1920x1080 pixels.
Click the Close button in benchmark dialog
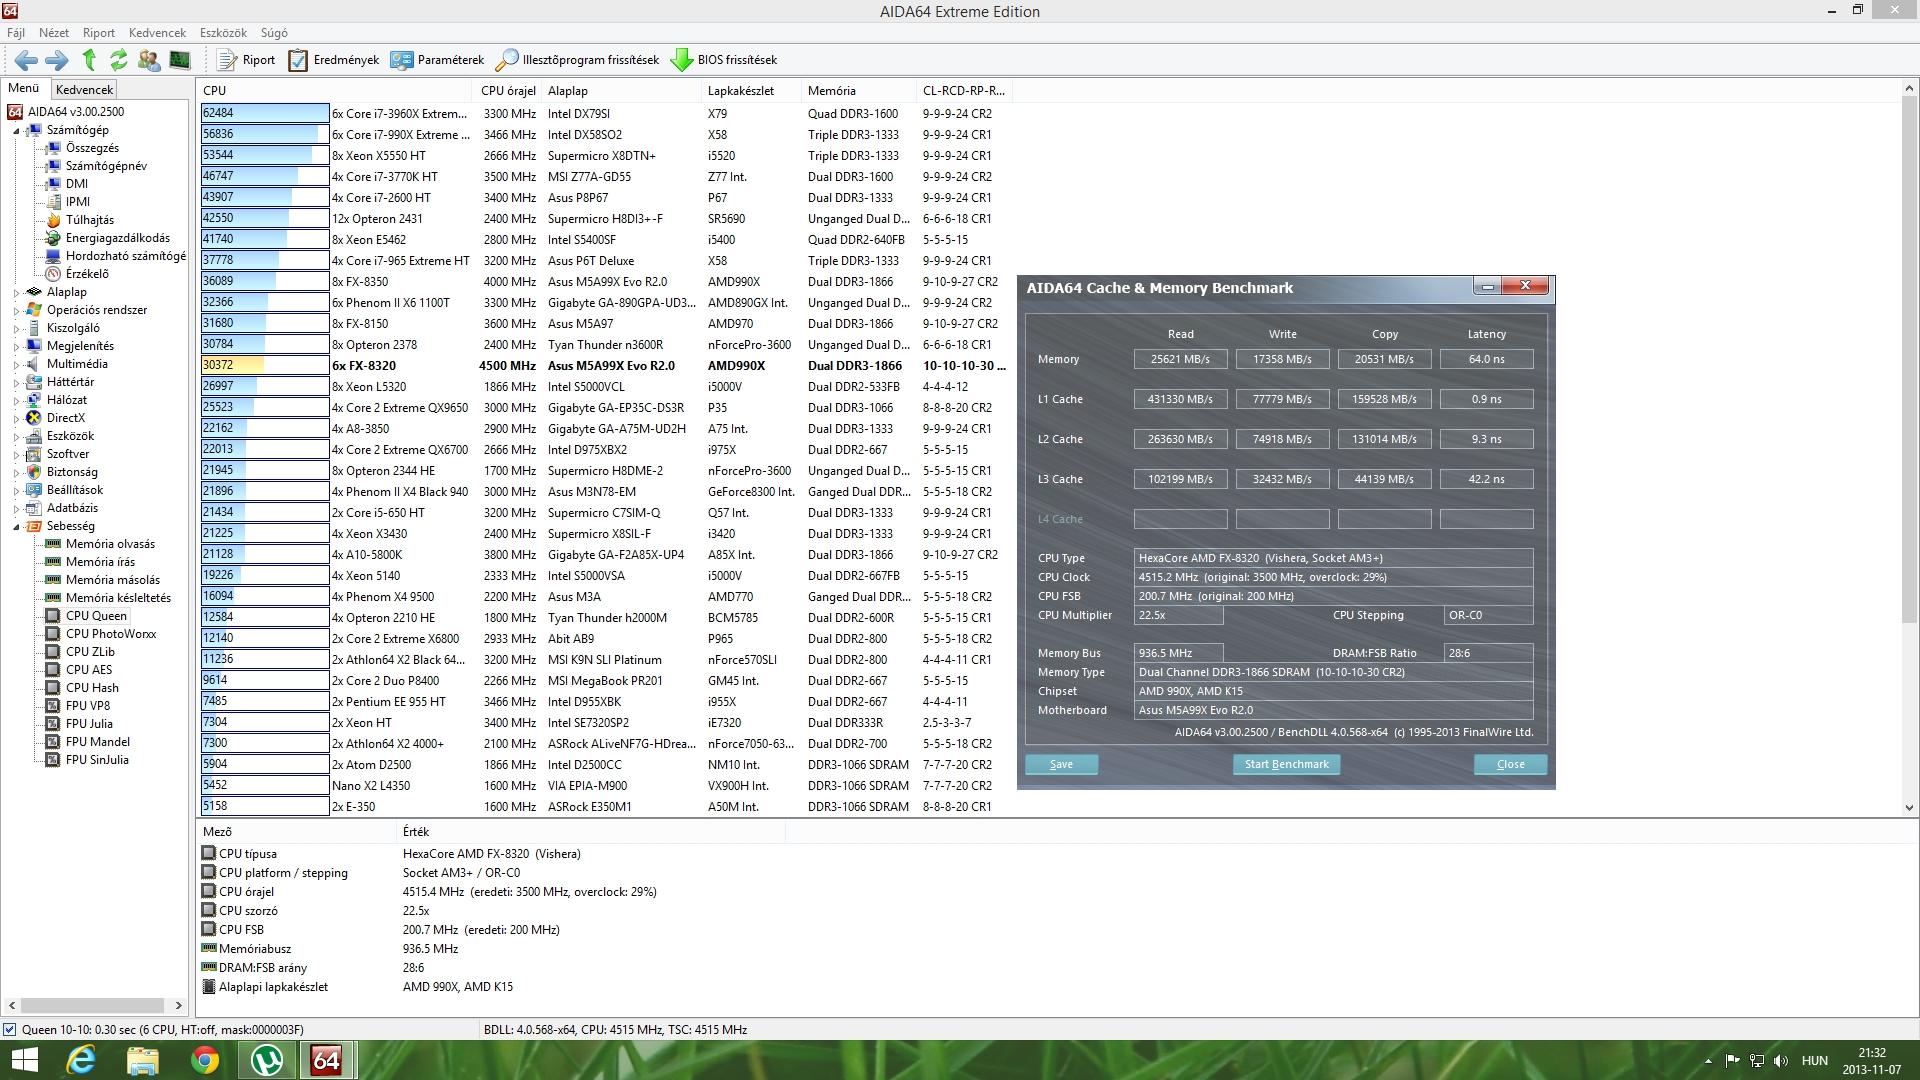click(1510, 764)
